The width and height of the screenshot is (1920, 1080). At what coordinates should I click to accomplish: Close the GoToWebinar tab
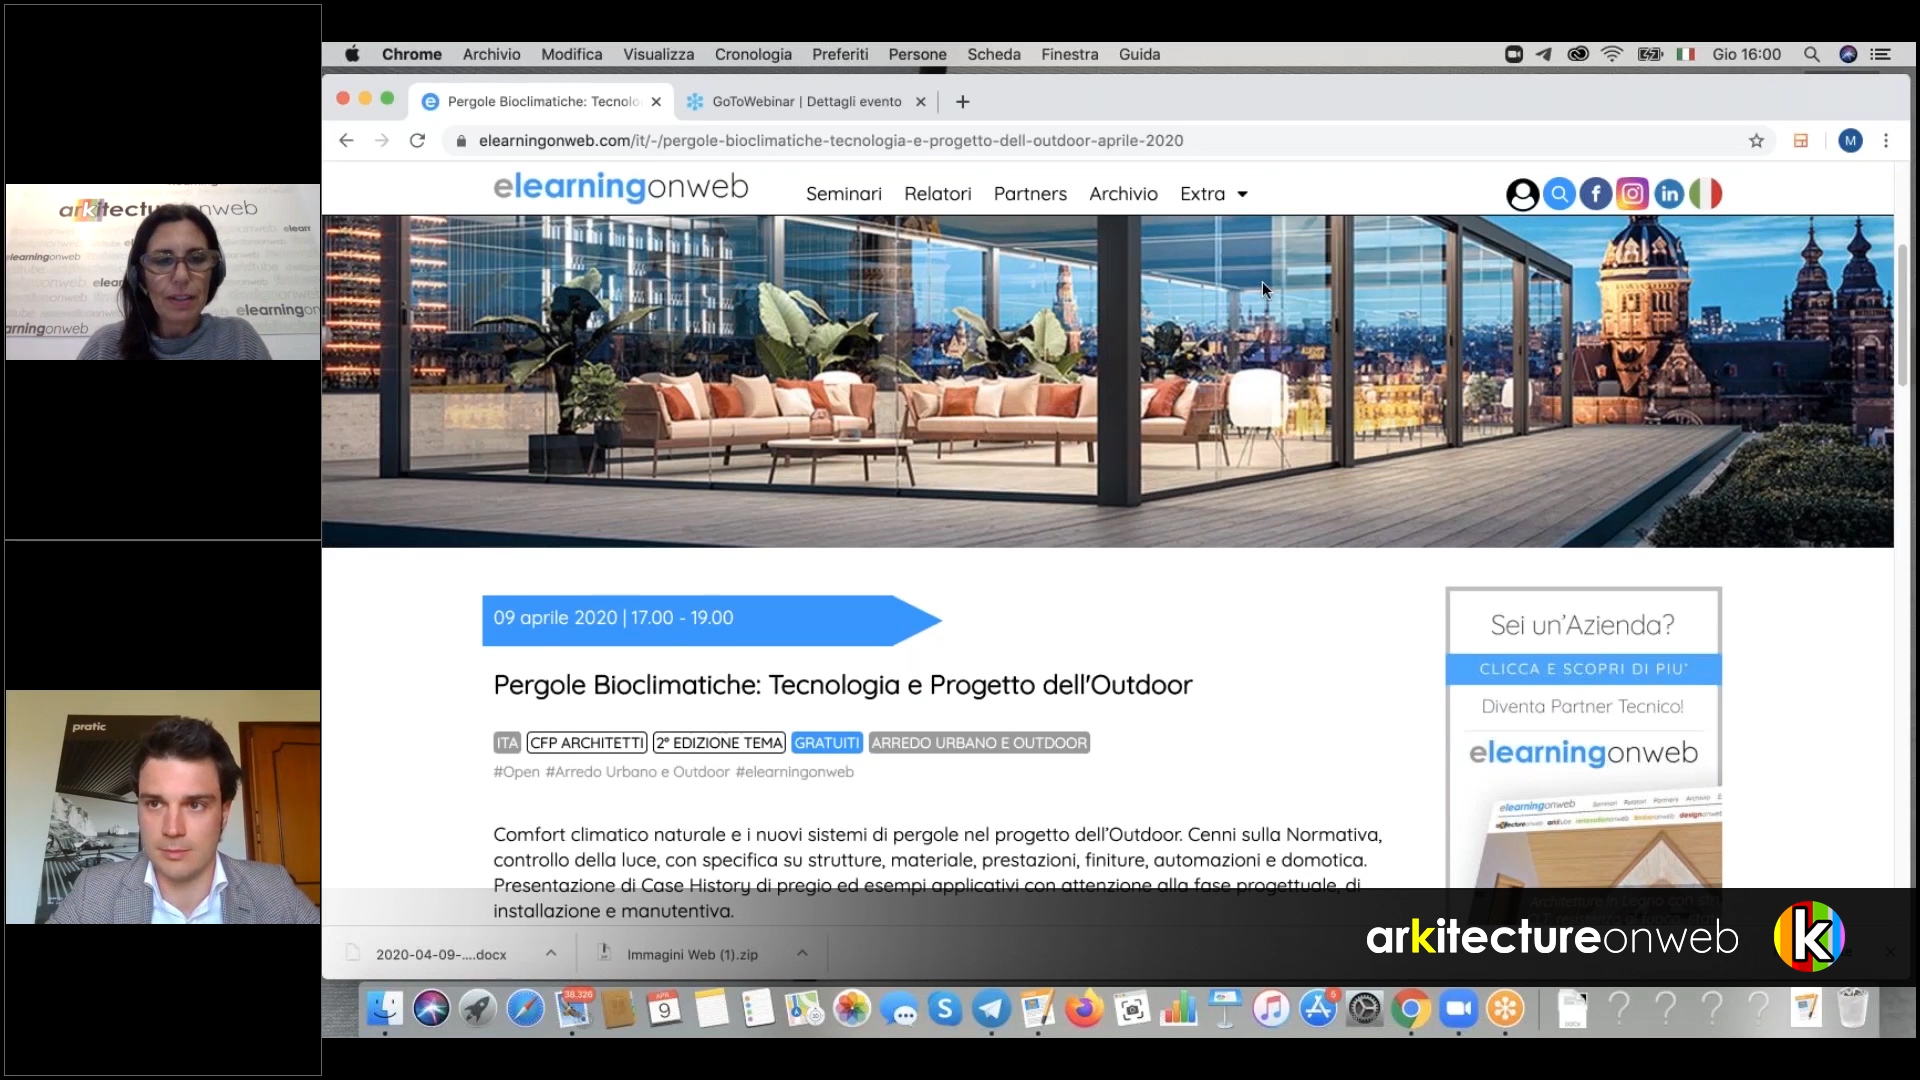coord(920,102)
